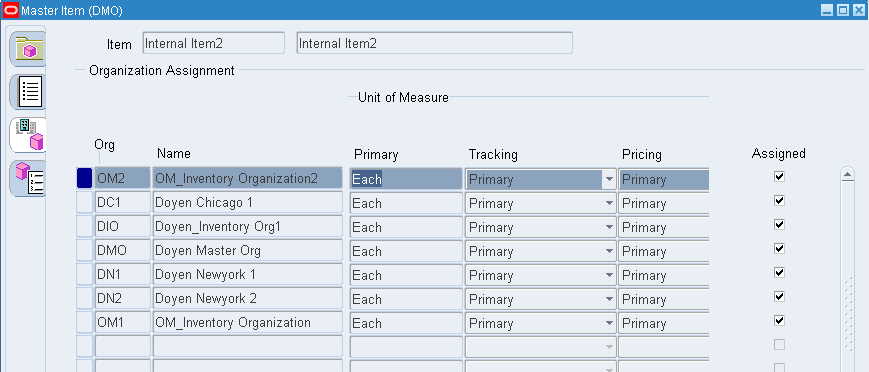
Task: Expand Tracking dropdown for the OM2 row
Action: [610, 179]
